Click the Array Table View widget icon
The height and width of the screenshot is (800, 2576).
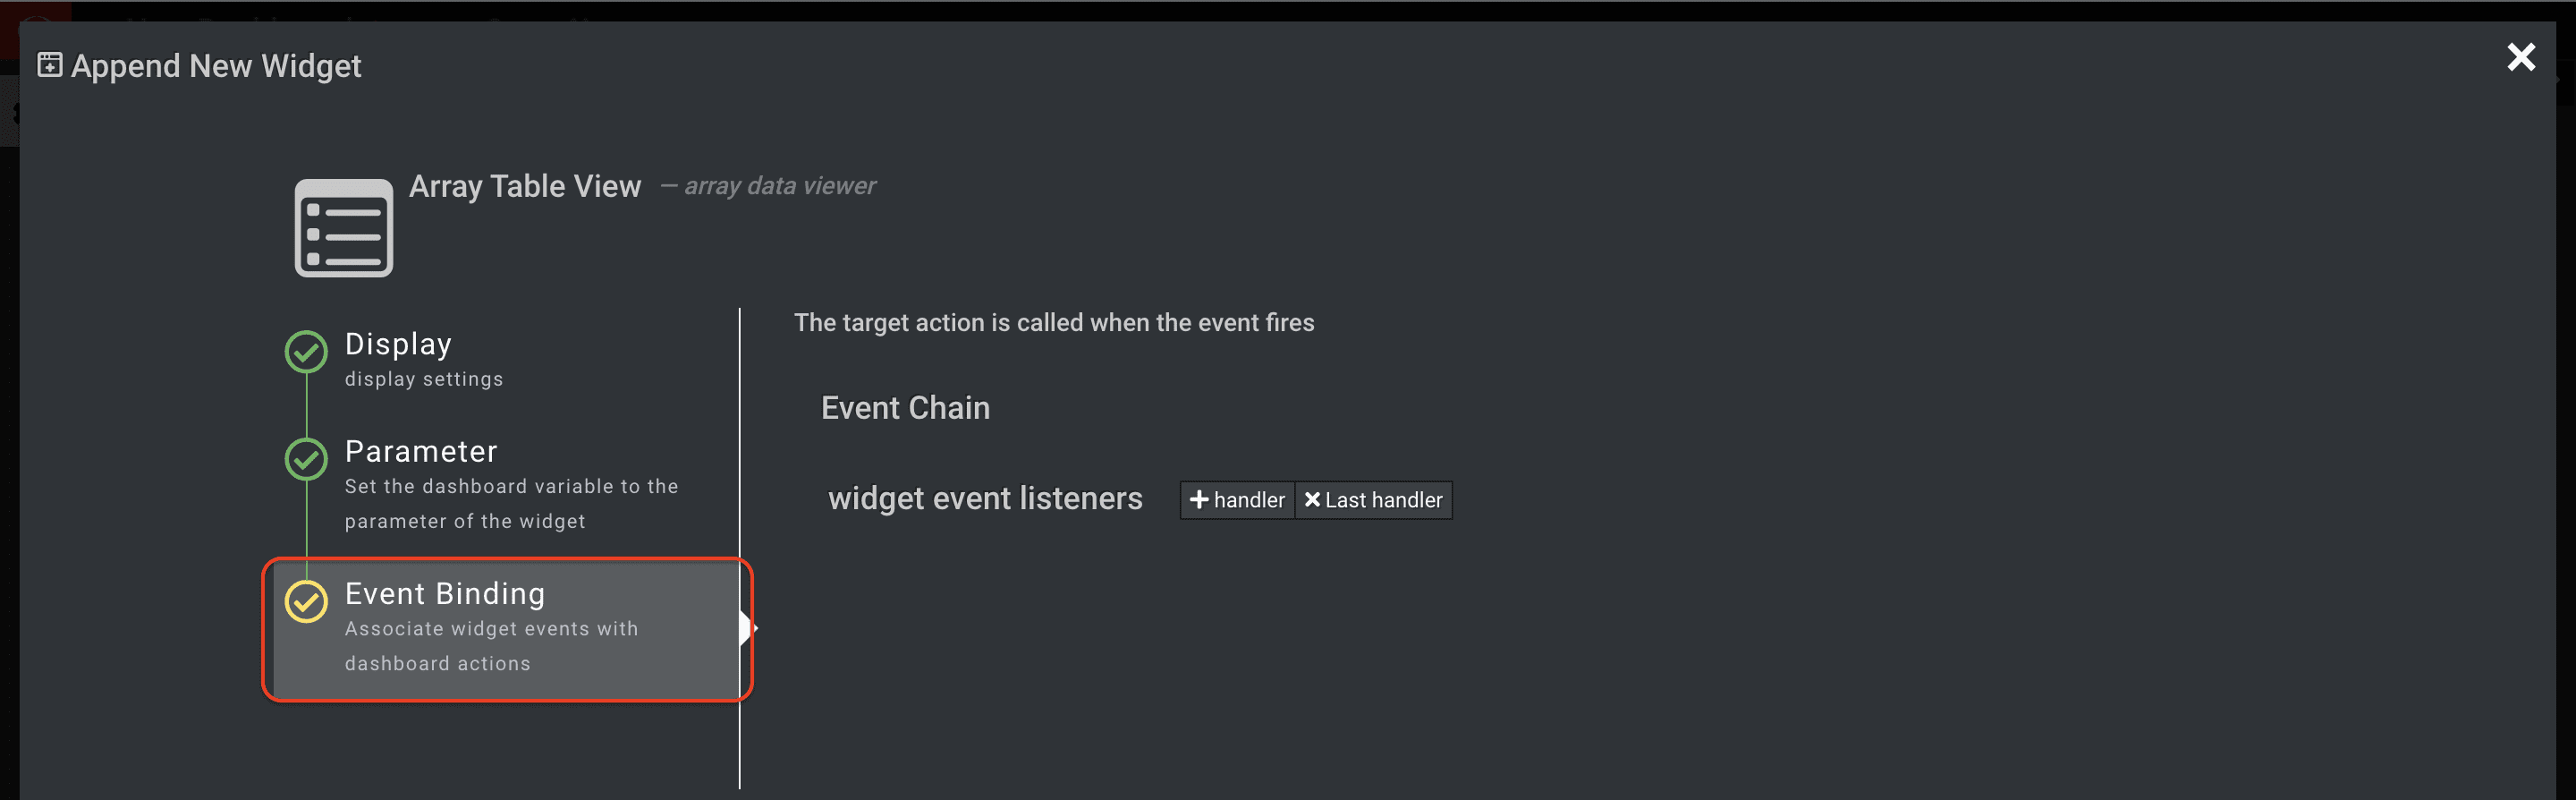343,228
